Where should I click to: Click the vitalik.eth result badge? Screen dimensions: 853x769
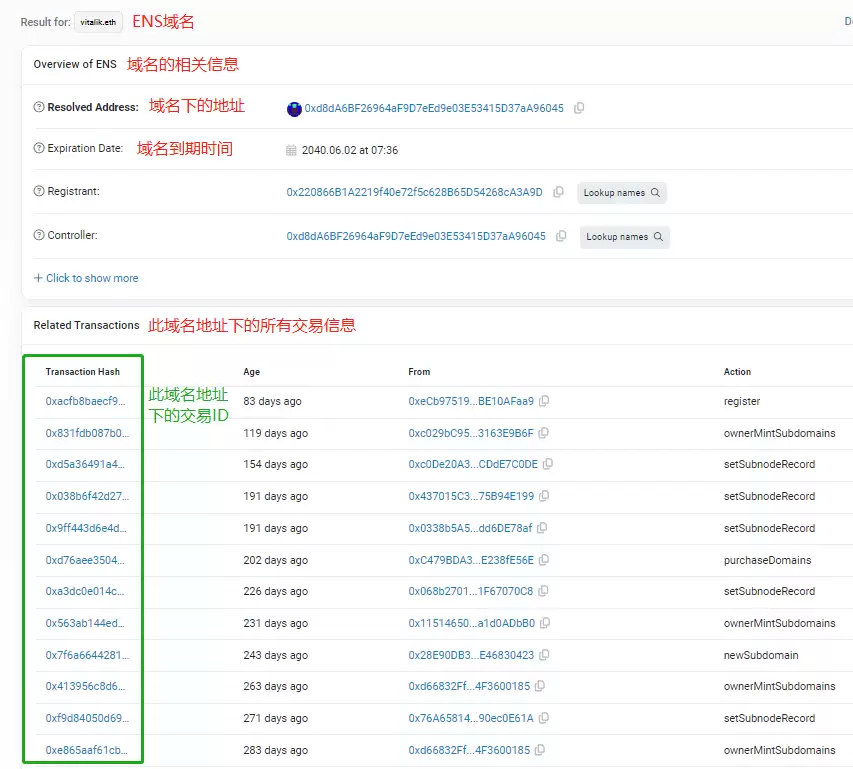pyautogui.click(x=98, y=21)
